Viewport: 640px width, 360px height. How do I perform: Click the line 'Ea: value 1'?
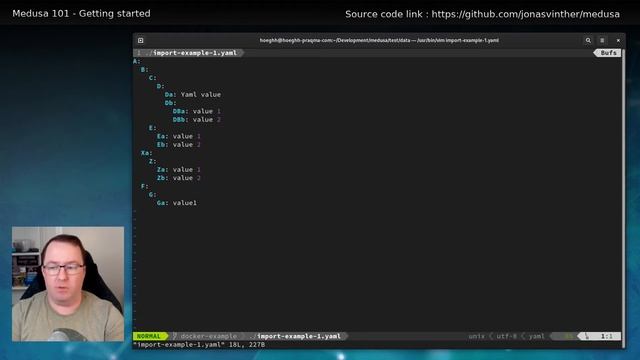pyautogui.click(x=179, y=136)
